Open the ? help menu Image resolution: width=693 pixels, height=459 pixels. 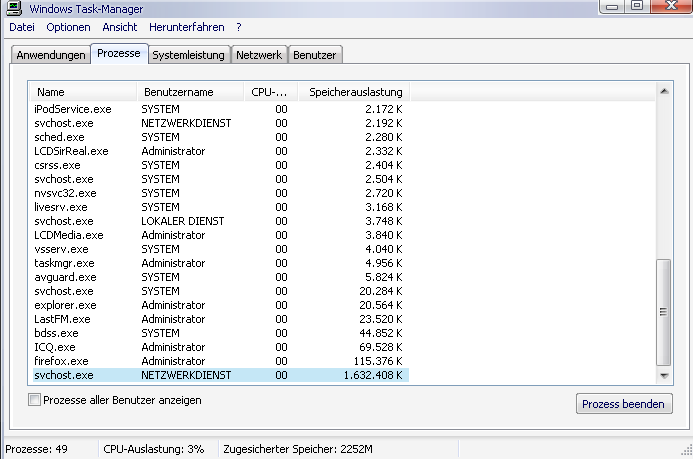[239, 27]
